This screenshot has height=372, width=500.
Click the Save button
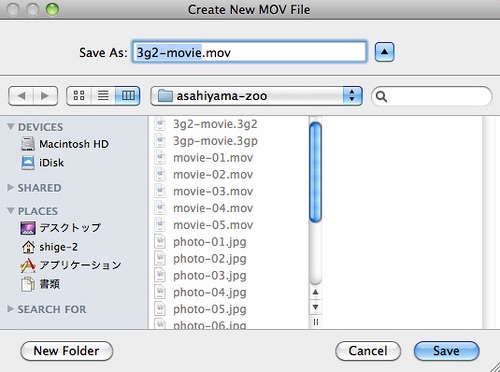[446, 351]
